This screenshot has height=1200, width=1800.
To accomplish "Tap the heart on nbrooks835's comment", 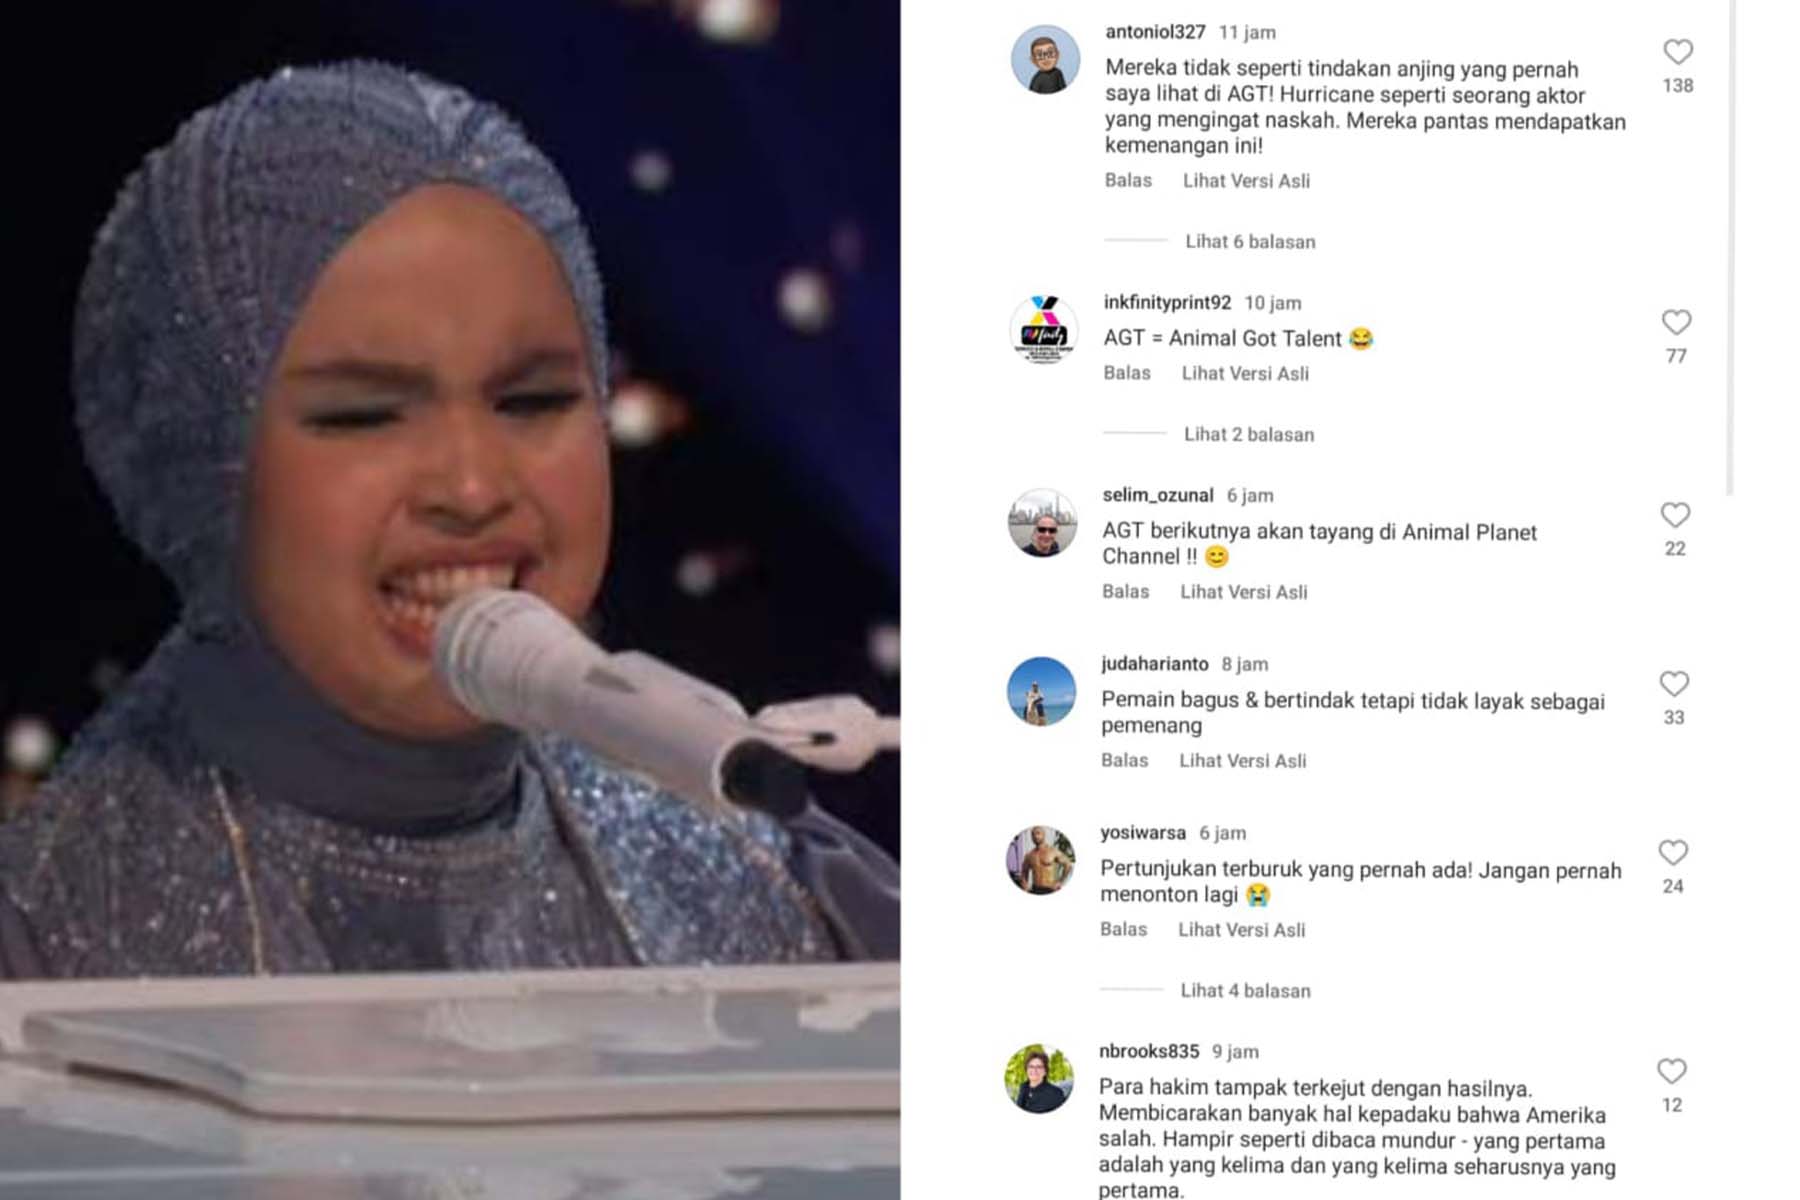I will (x=1672, y=1072).
